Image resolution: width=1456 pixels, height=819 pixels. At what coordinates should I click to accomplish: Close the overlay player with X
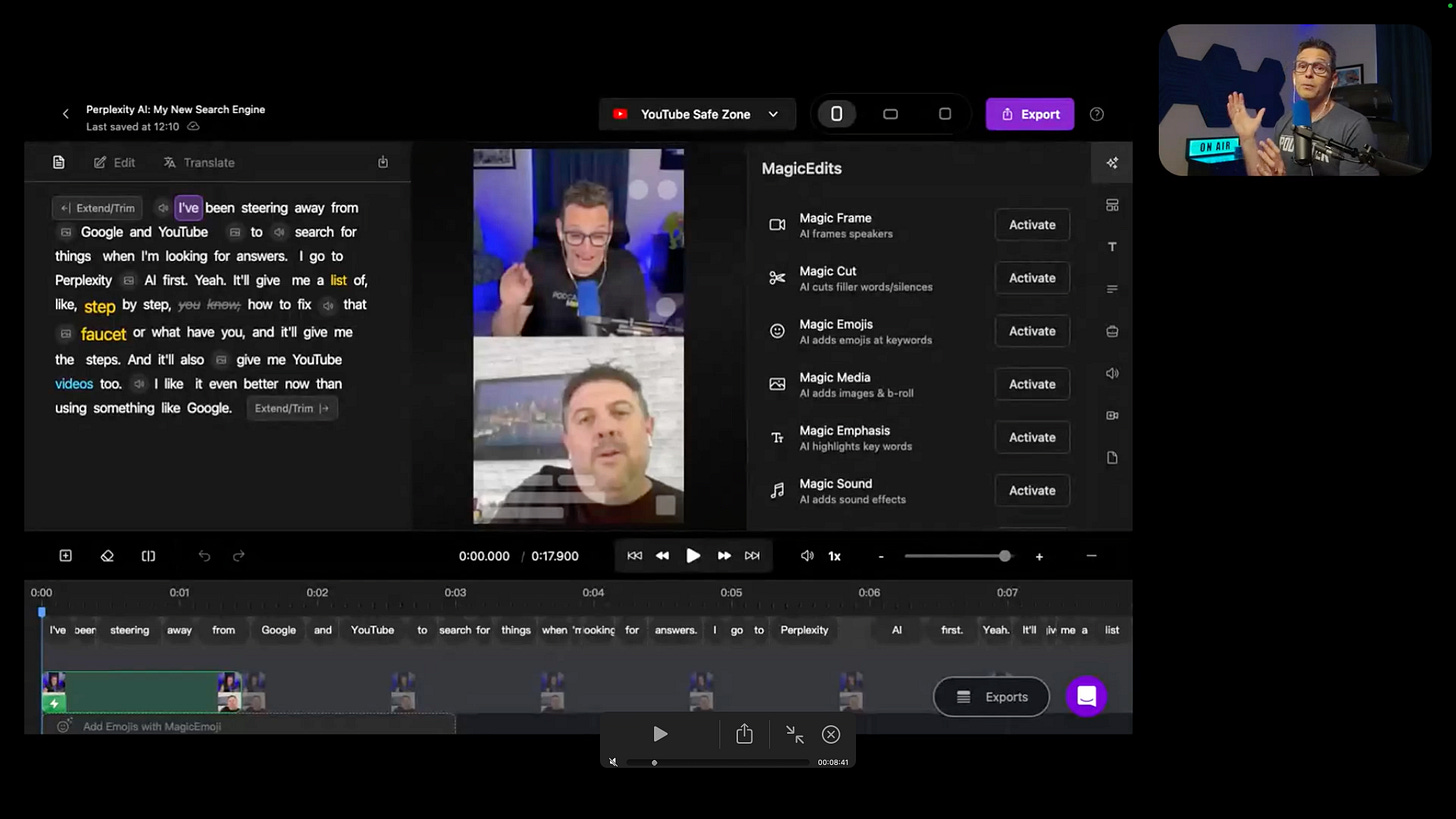(x=831, y=735)
